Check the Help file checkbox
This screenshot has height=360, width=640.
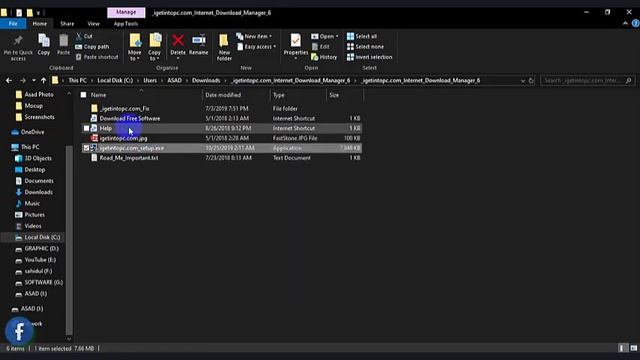click(86, 128)
